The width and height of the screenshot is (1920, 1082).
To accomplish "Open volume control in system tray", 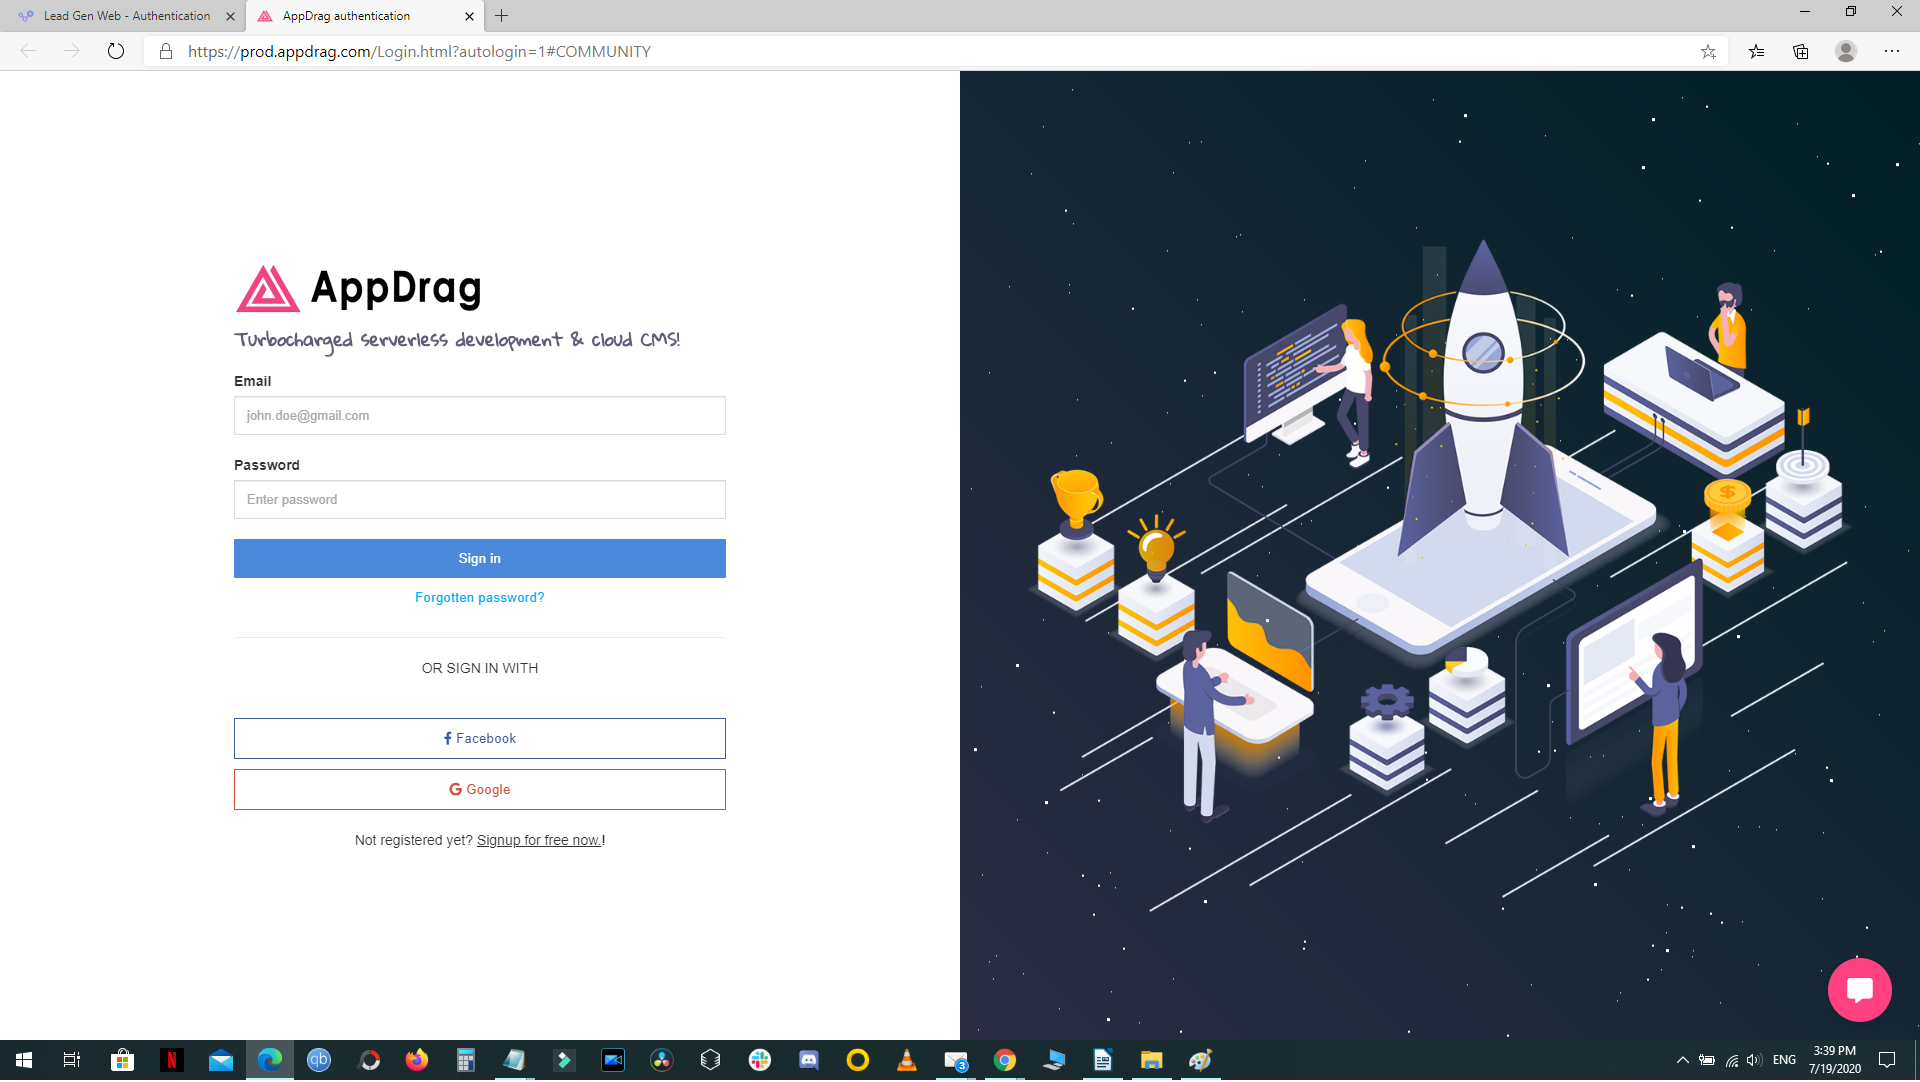I will (1755, 1061).
